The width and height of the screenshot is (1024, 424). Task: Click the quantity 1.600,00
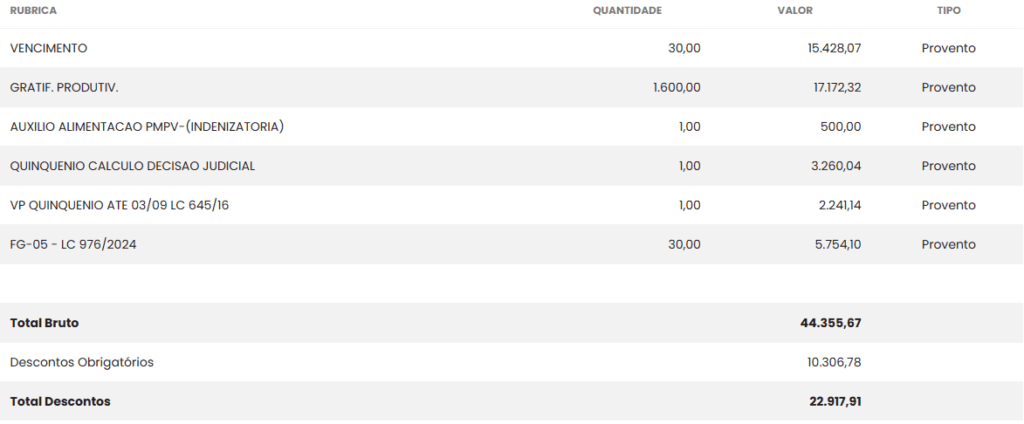(x=676, y=87)
